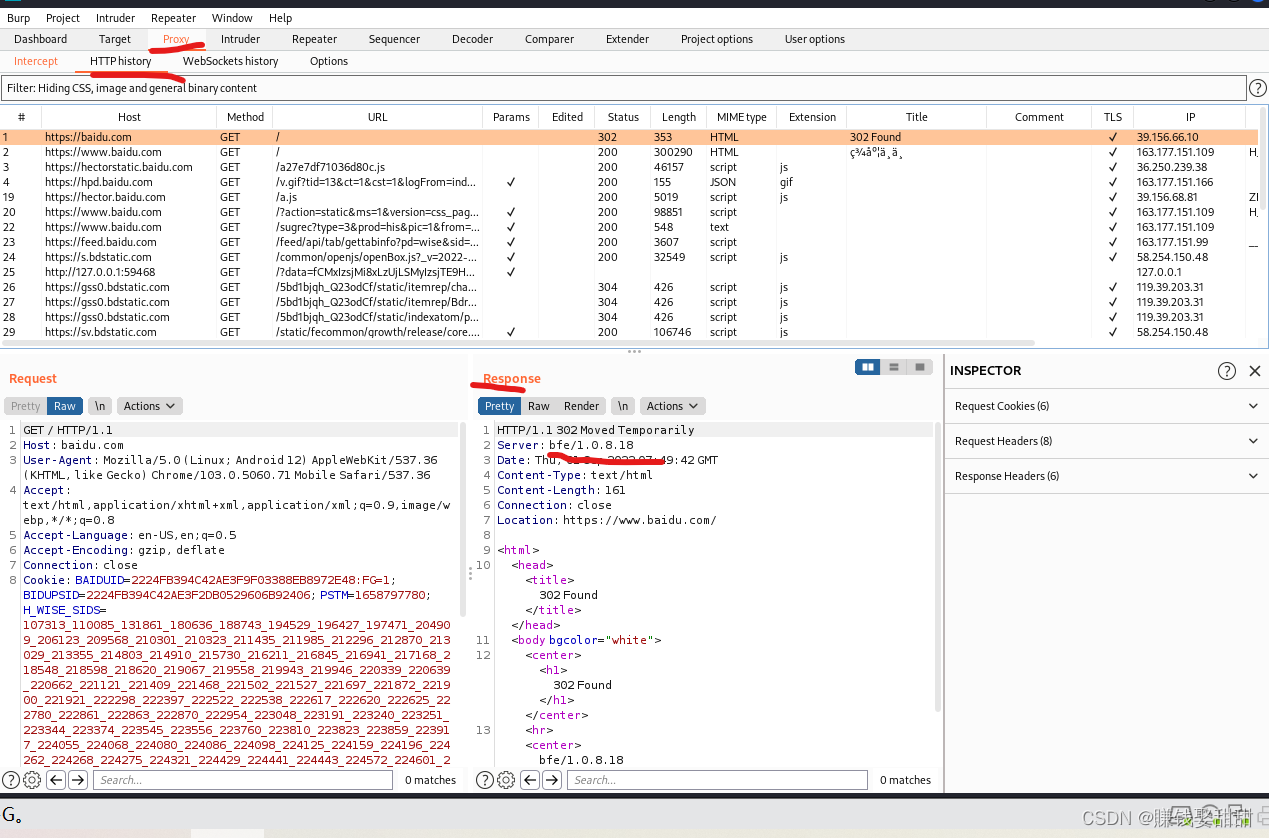Click the filter bar to edit filters

point(624,88)
